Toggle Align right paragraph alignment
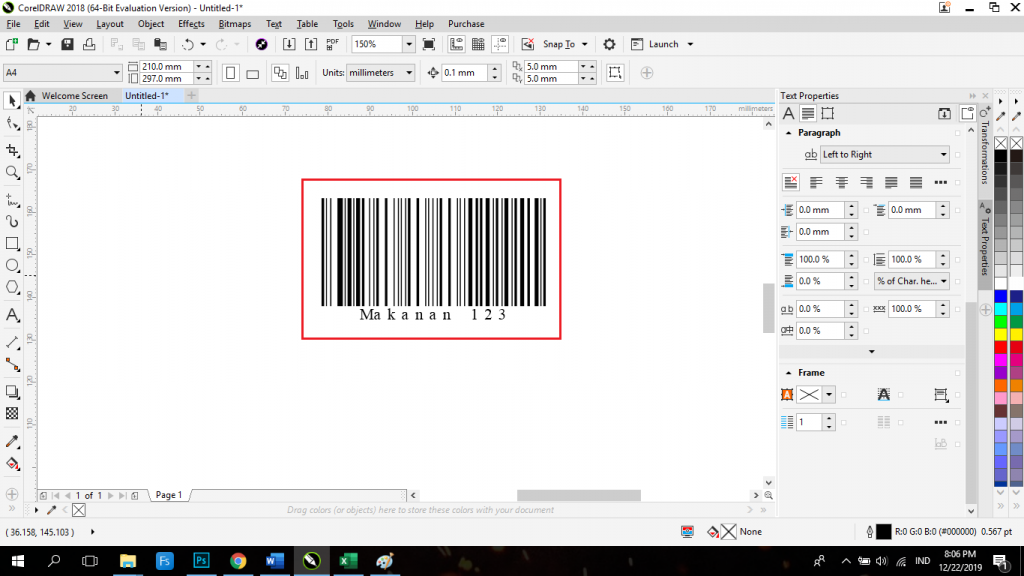 pyautogui.click(x=866, y=182)
